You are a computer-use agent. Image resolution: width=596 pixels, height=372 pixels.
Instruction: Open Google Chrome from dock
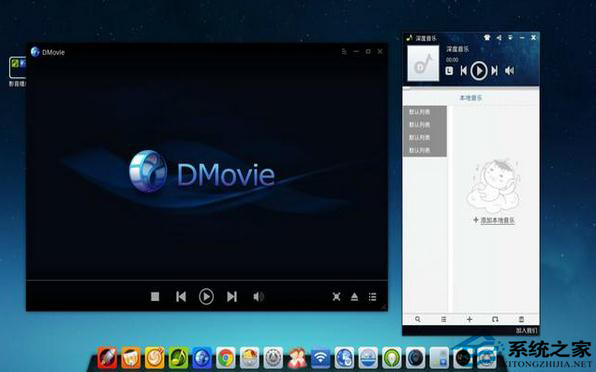226,358
